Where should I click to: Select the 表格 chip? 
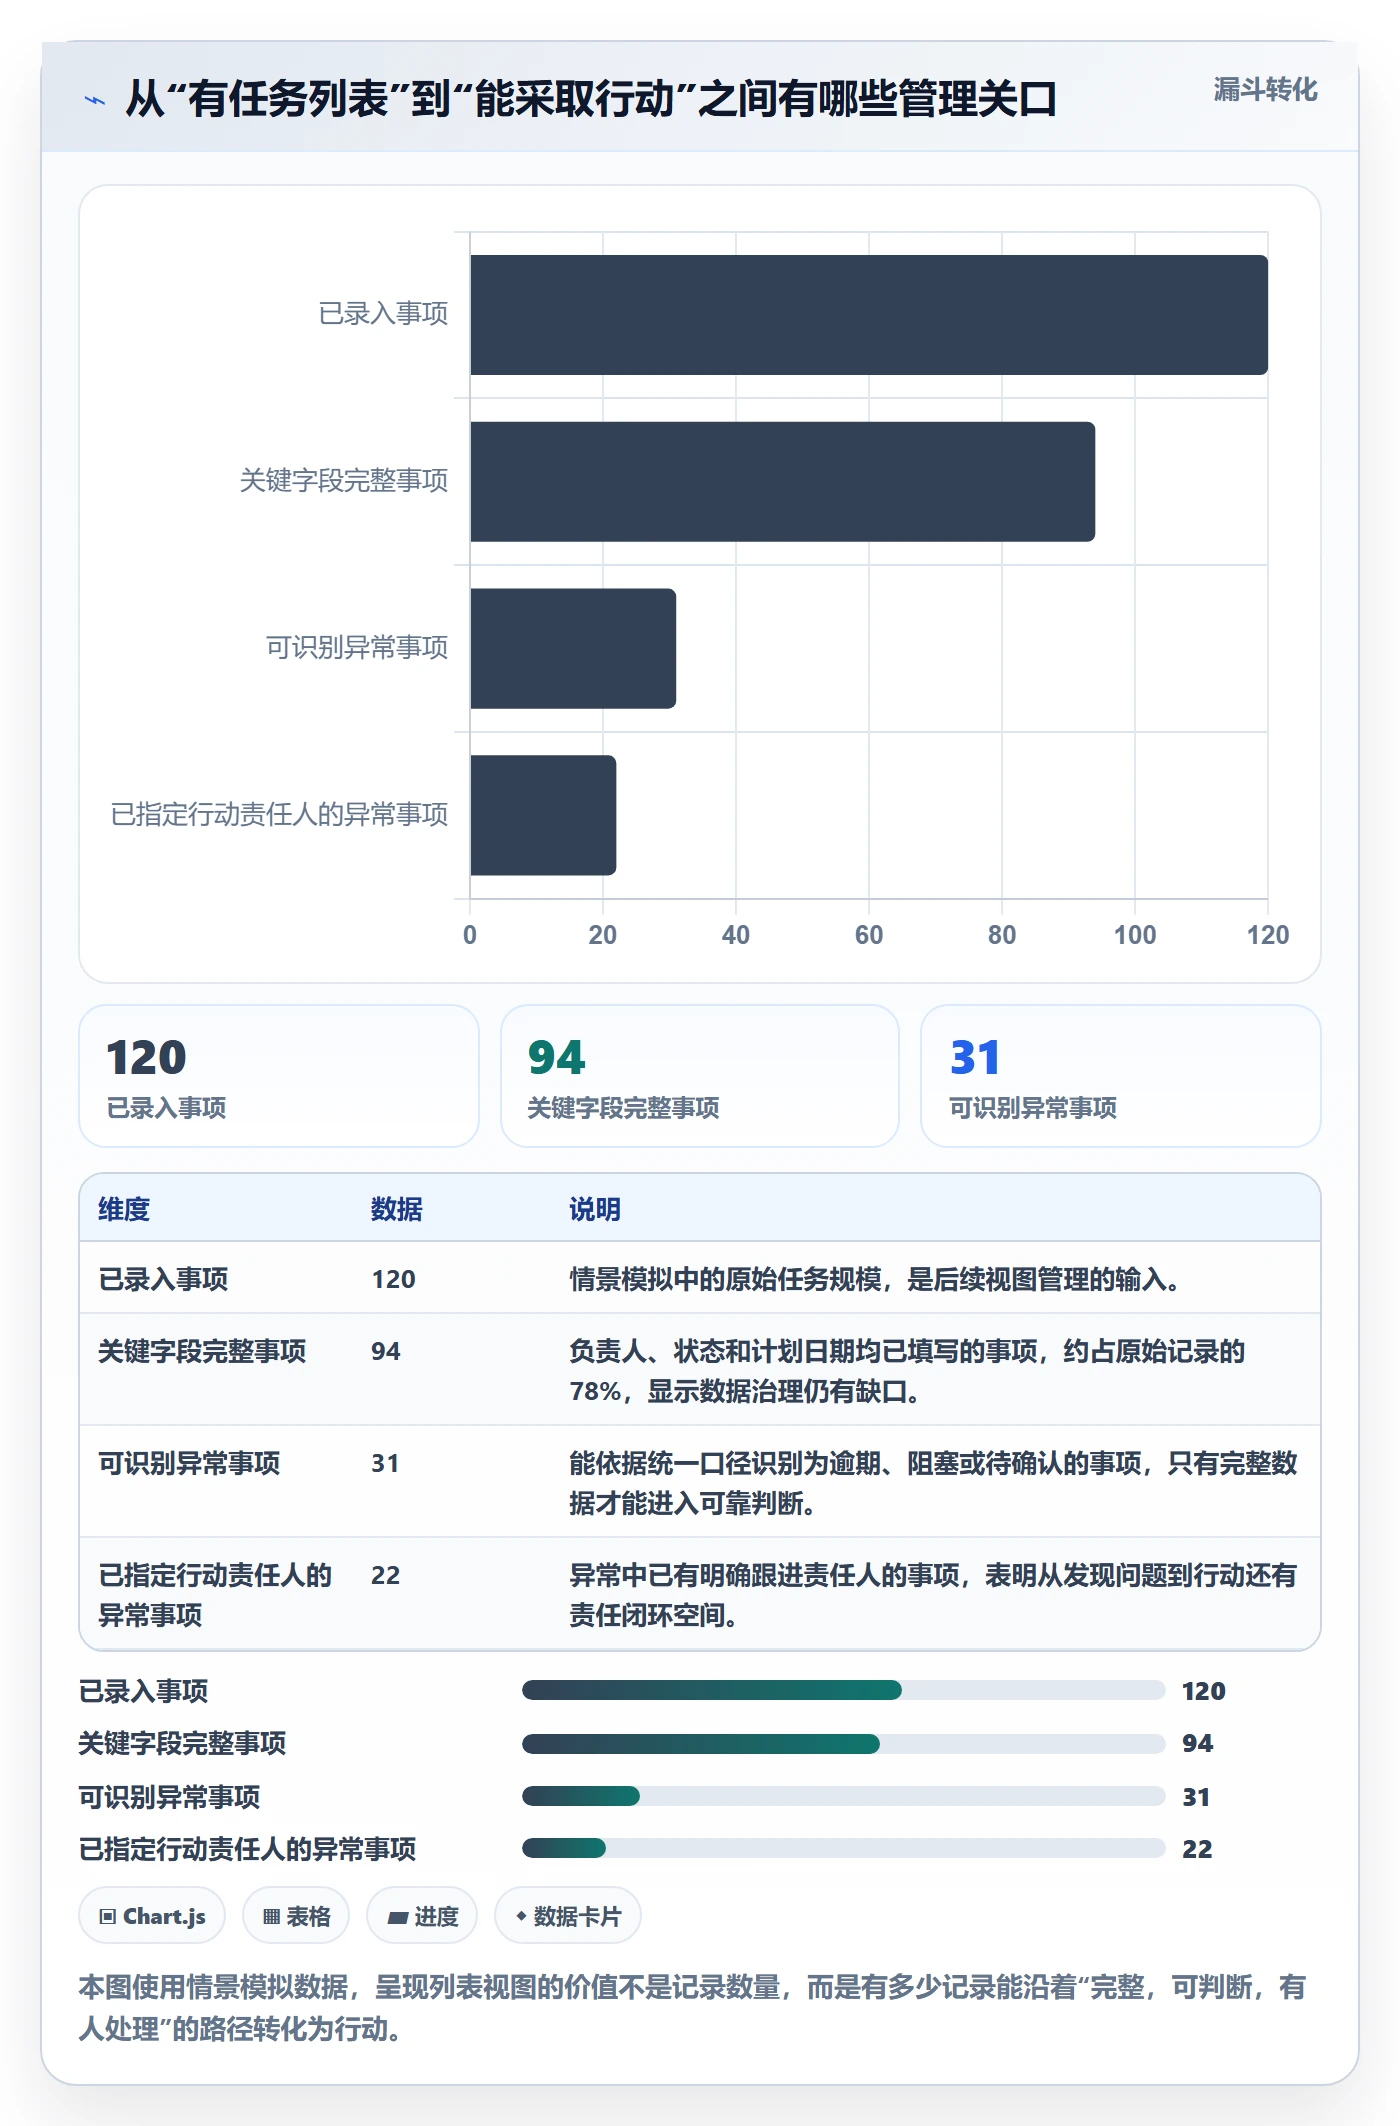coord(296,1916)
